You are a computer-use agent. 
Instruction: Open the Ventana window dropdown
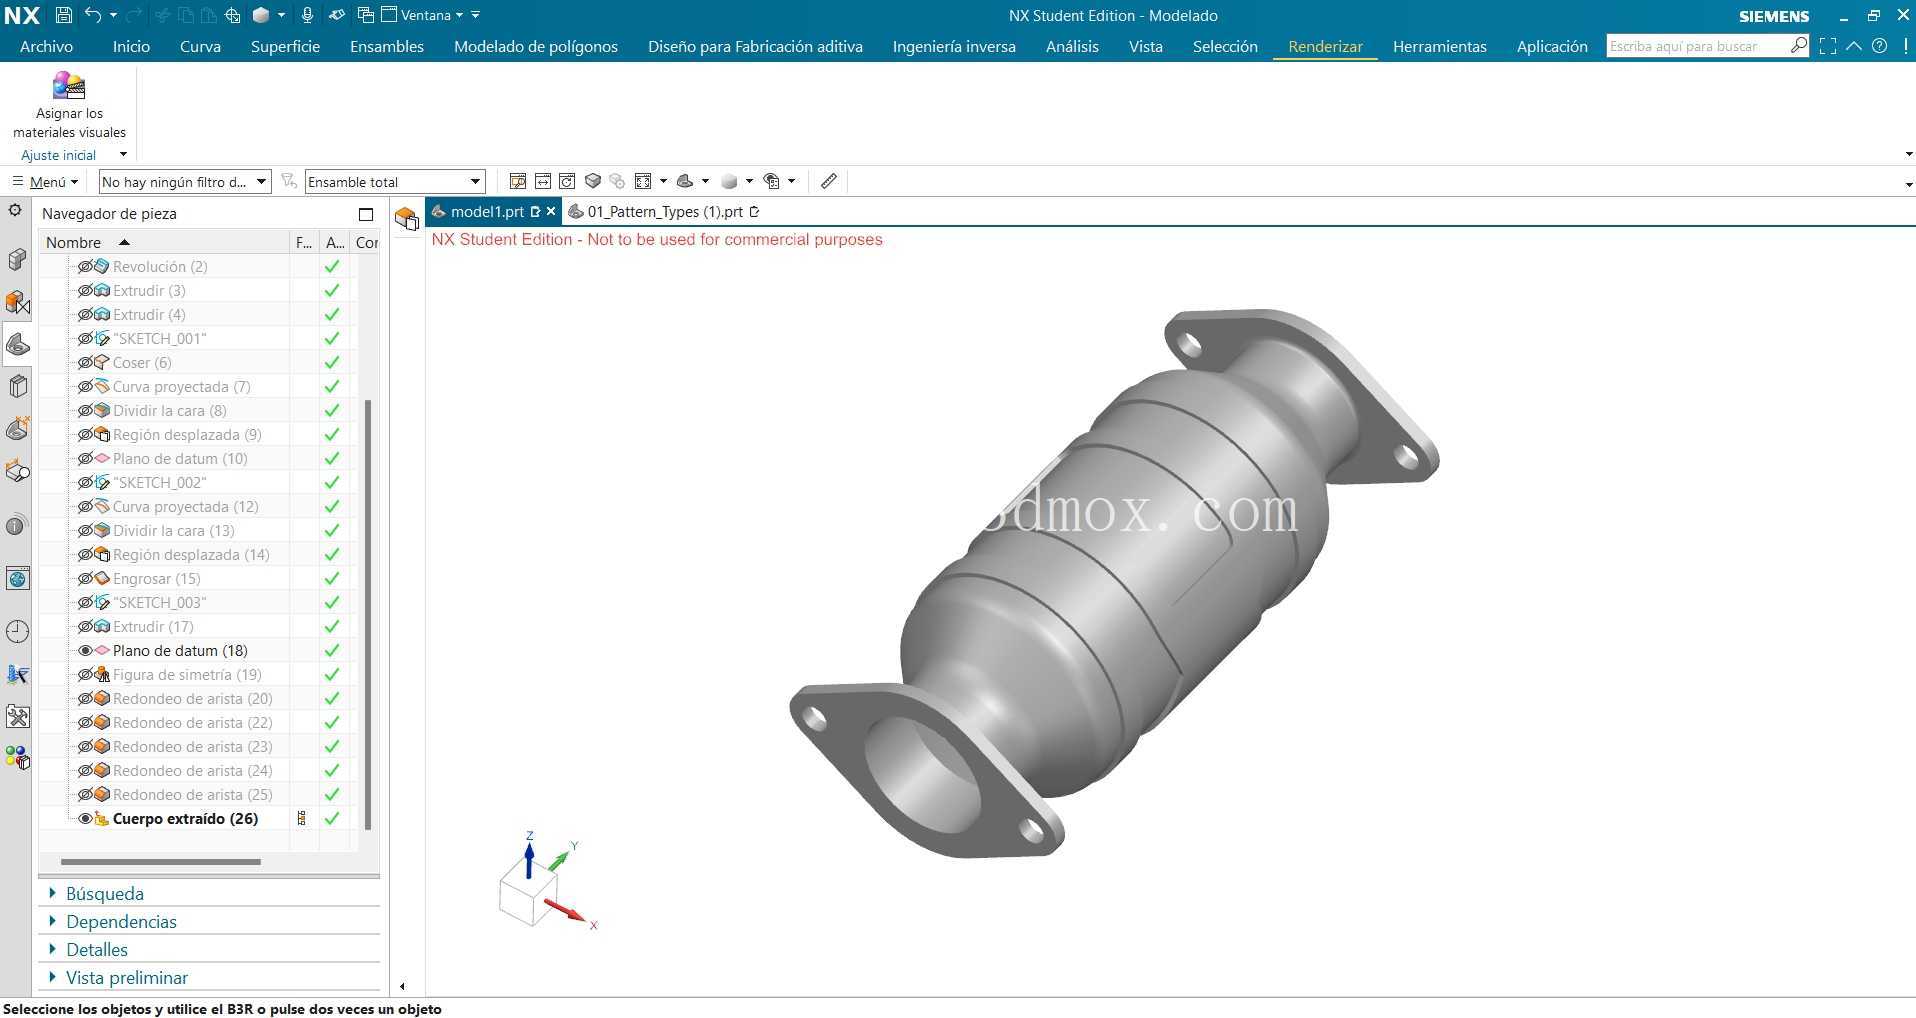point(423,15)
